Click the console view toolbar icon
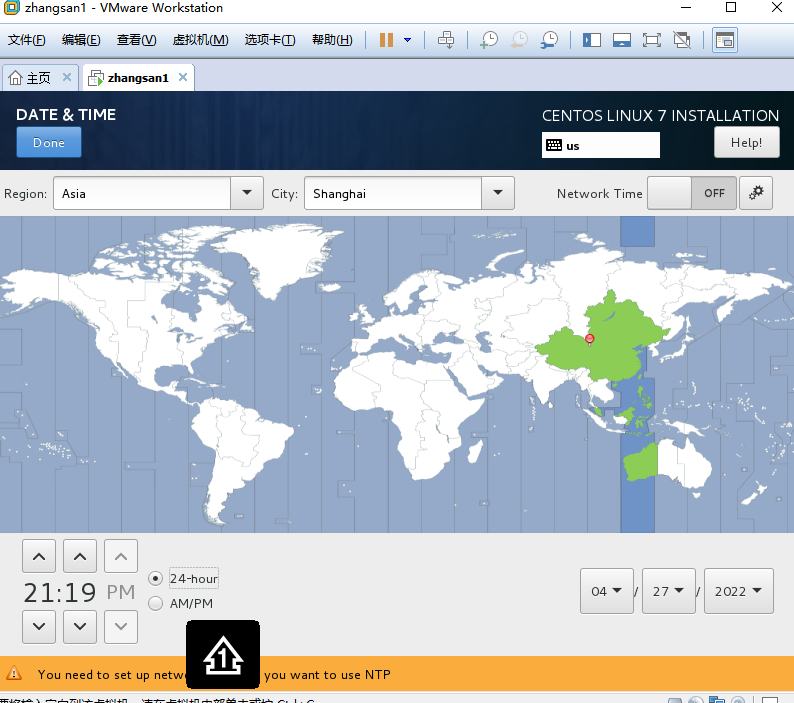The image size is (794, 703). point(725,40)
